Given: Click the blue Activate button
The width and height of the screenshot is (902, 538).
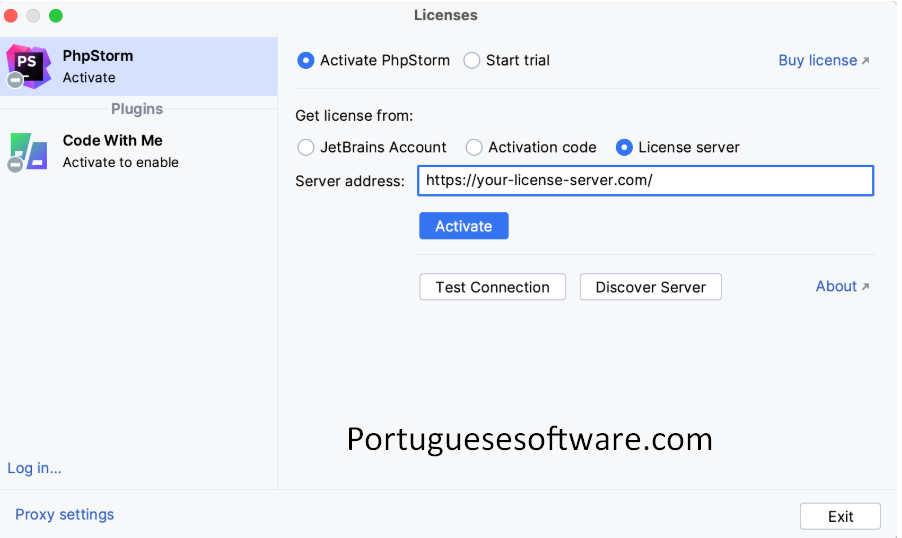Looking at the screenshot, I should 464,226.
